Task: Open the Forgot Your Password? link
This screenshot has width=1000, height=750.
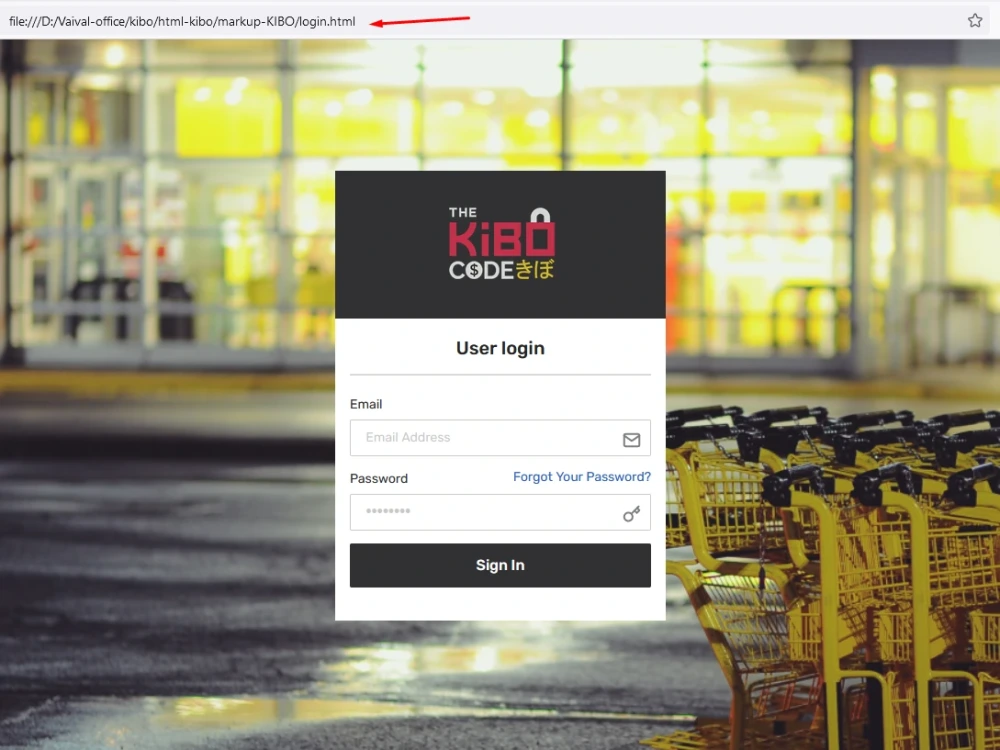Action: tap(582, 477)
